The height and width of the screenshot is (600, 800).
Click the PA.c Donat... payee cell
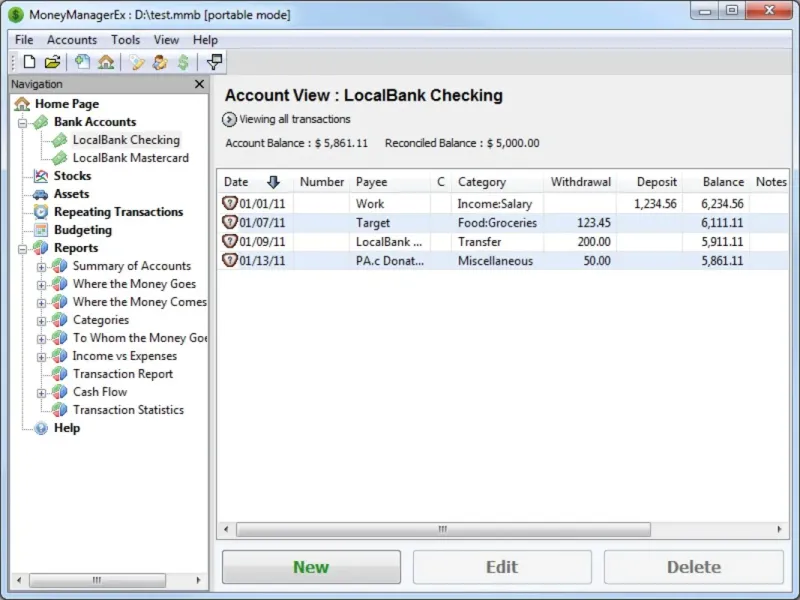click(390, 261)
